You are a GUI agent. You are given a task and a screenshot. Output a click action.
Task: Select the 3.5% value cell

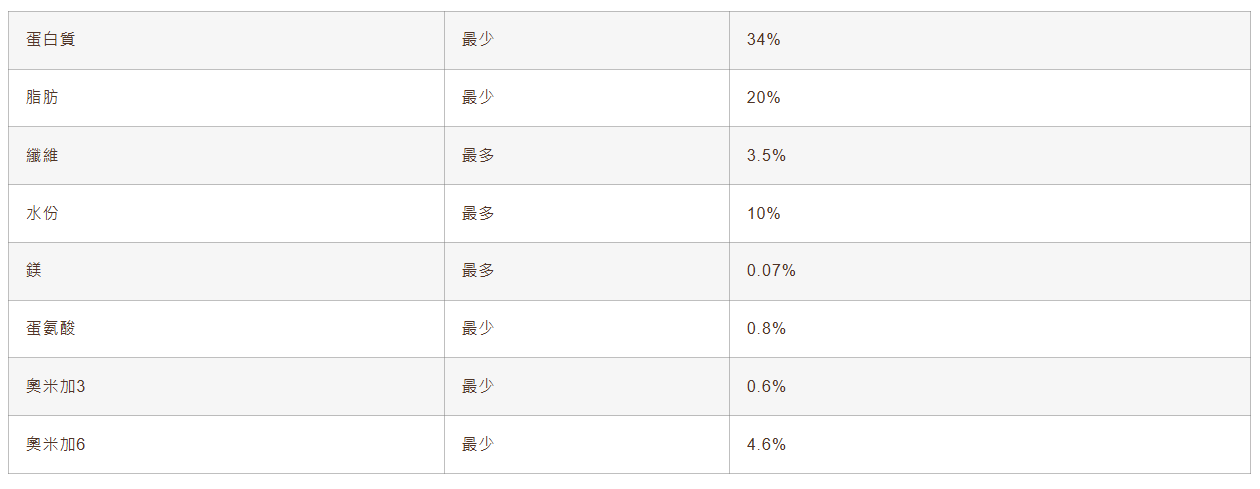766,156
